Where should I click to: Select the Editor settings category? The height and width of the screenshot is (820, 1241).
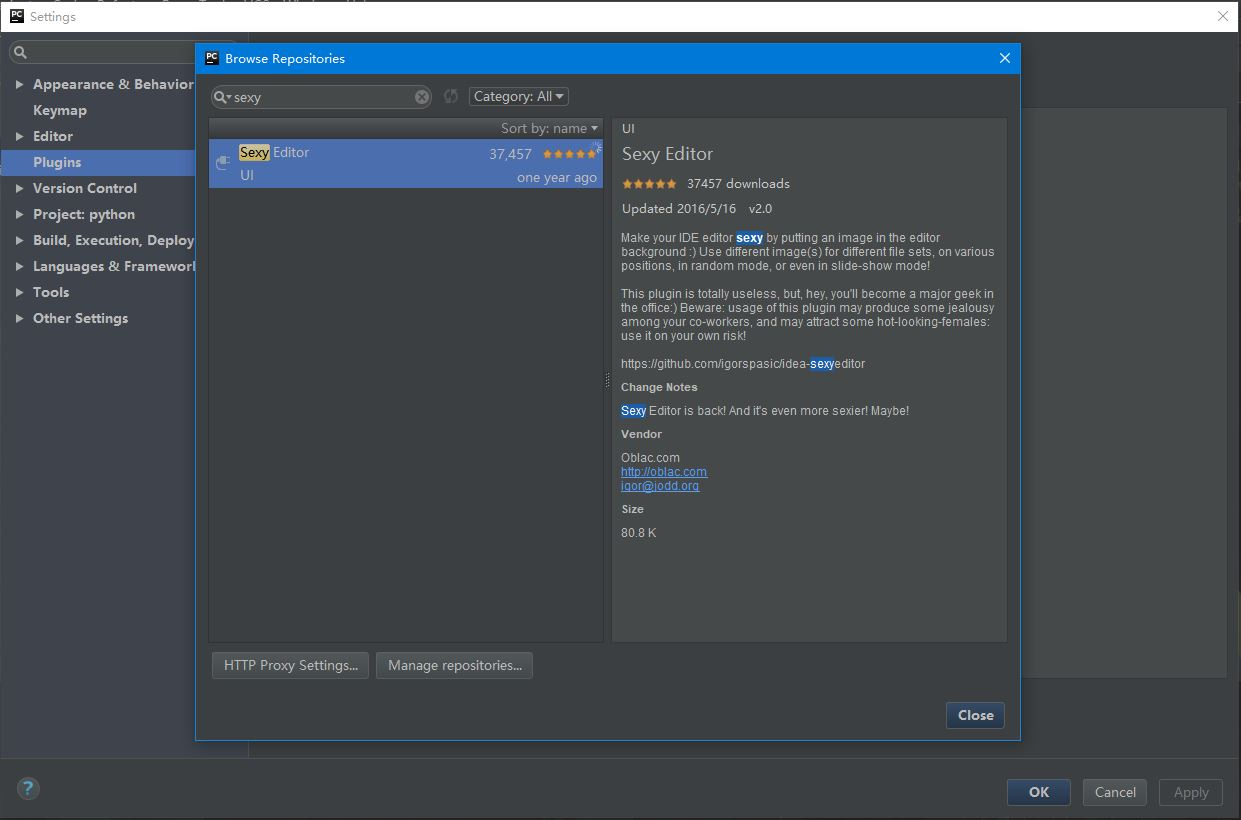(53, 136)
